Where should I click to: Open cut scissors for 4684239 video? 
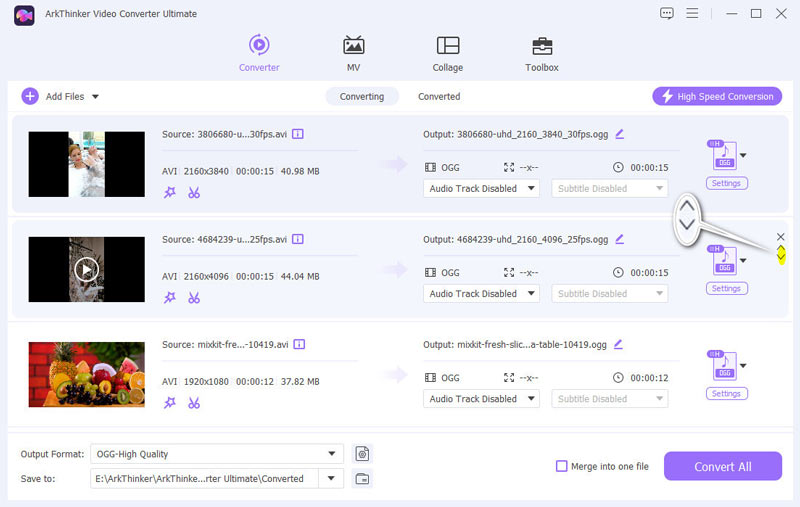click(x=194, y=297)
